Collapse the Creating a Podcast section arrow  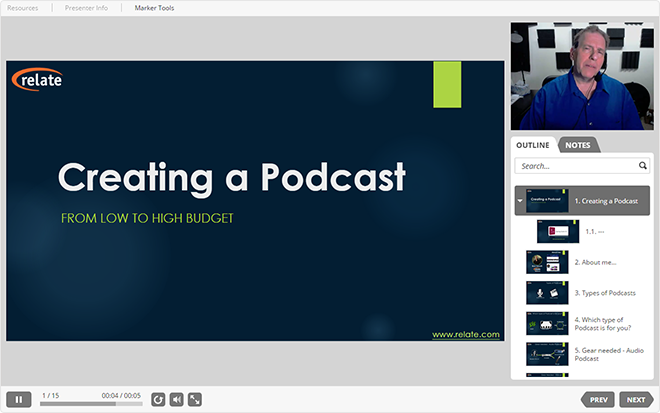click(520, 201)
